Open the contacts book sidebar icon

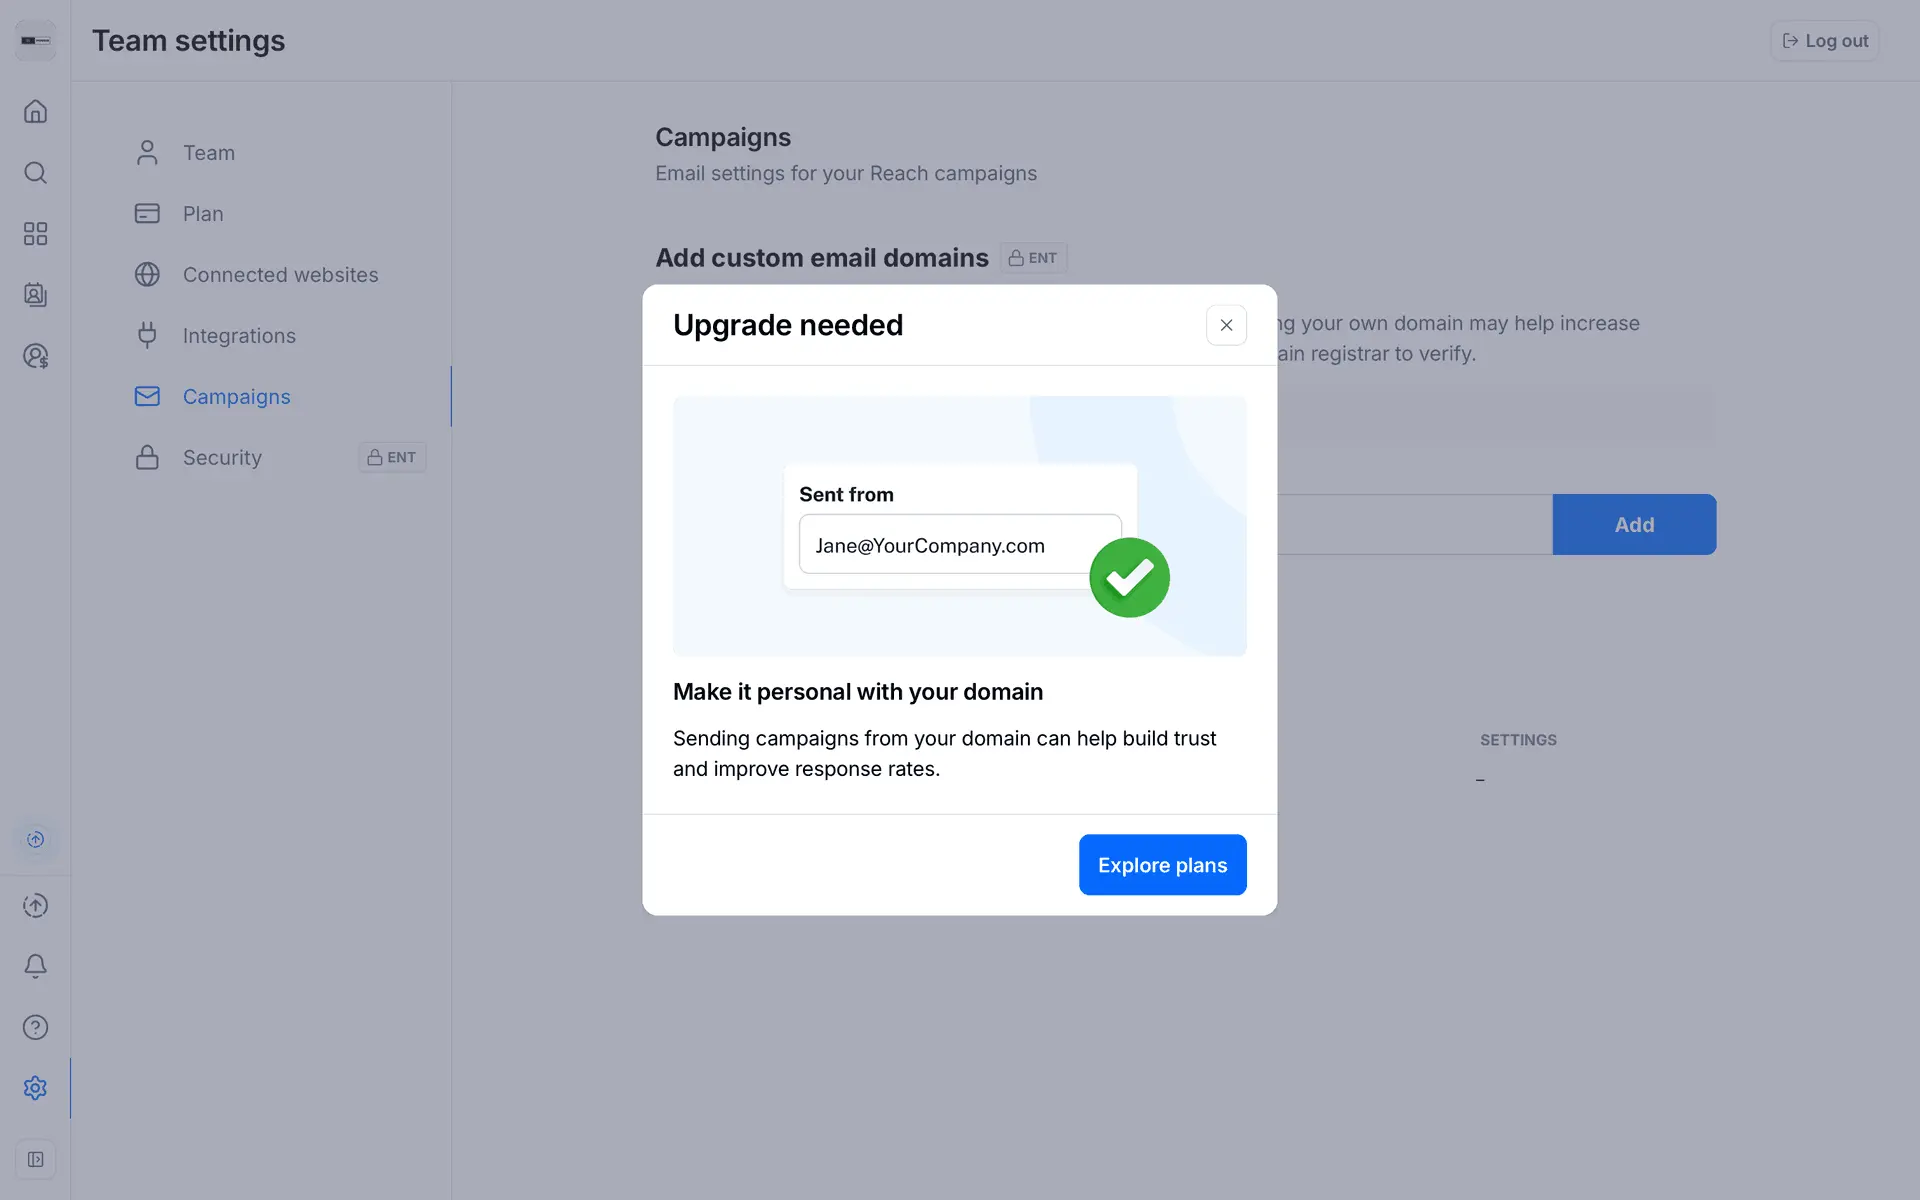coord(35,295)
